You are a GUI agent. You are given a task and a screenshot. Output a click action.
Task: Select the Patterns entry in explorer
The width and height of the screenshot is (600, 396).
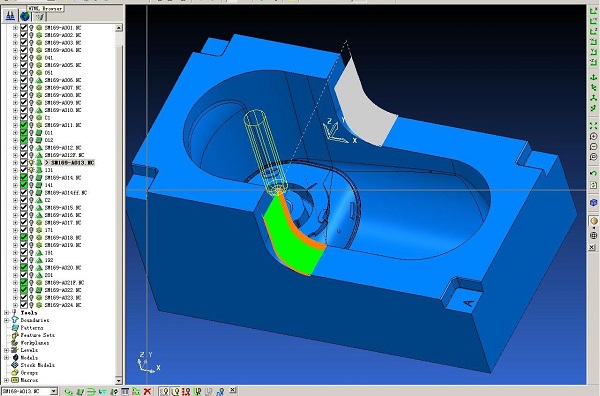click(x=32, y=328)
